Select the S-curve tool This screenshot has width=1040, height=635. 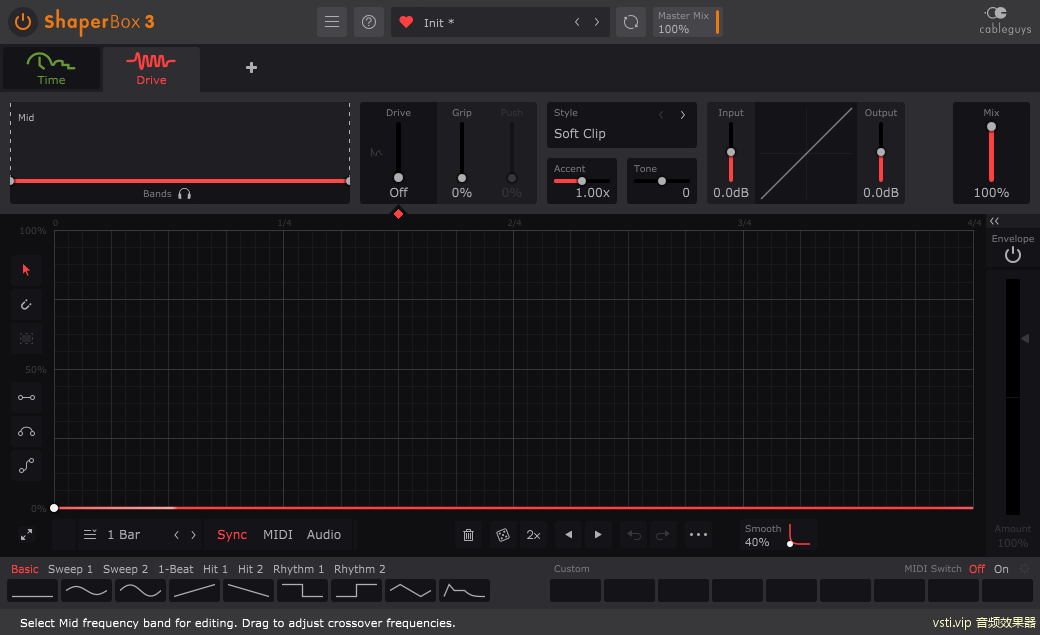coord(27,466)
